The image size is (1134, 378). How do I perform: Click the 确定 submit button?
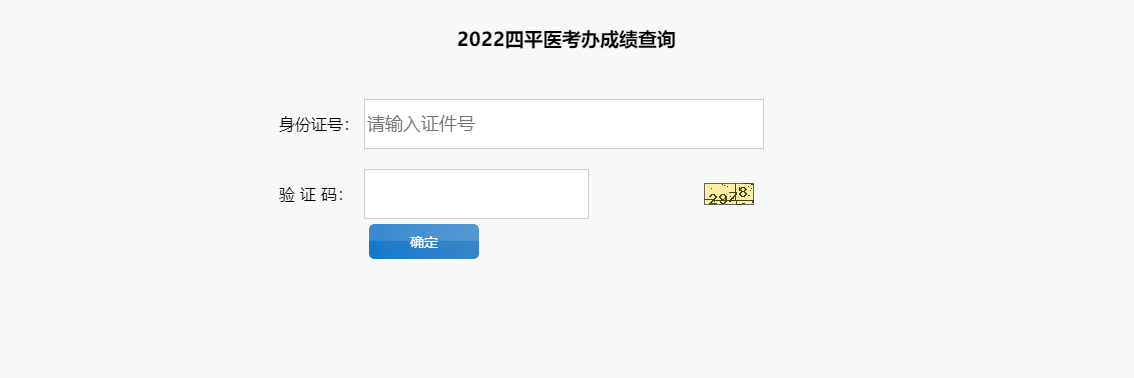424,241
